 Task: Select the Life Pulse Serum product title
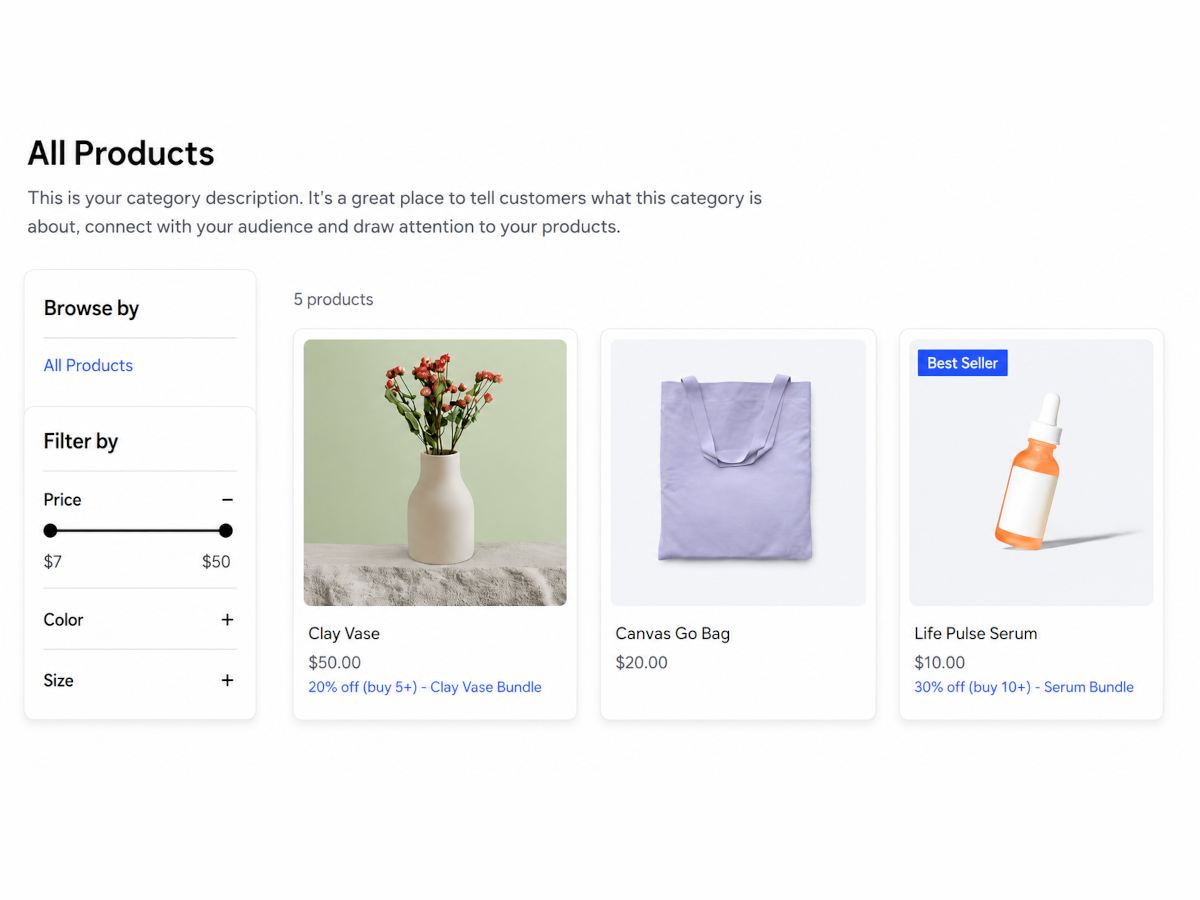pyautogui.click(x=976, y=633)
